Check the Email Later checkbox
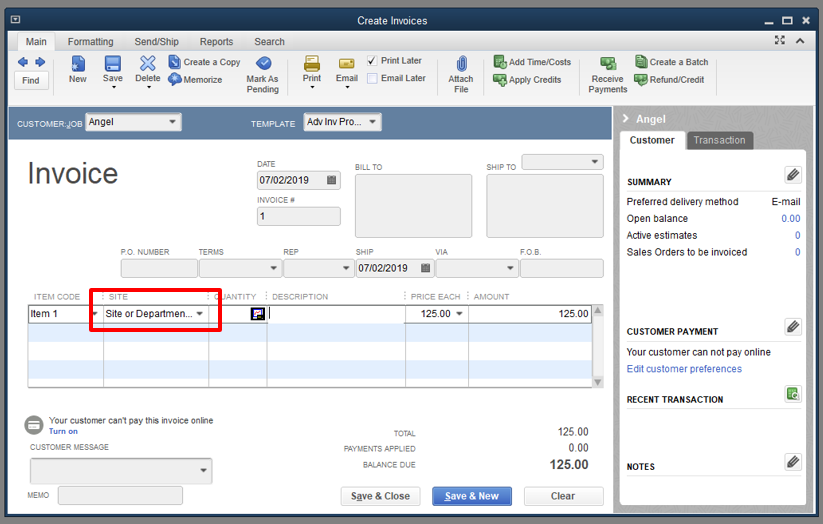The height and width of the screenshot is (524, 823). (x=372, y=79)
